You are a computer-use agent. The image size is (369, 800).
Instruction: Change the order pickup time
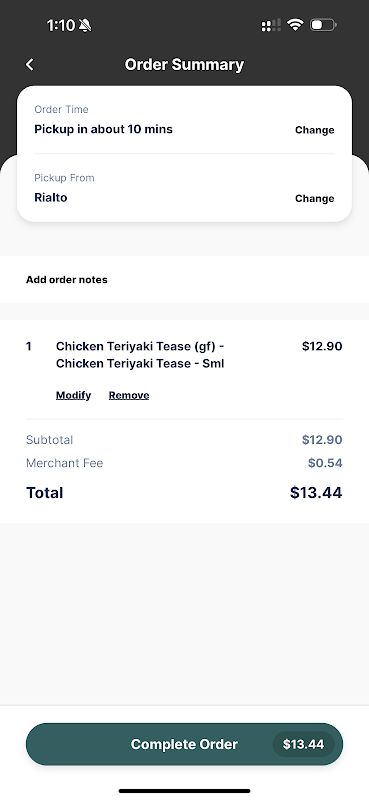[314, 130]
